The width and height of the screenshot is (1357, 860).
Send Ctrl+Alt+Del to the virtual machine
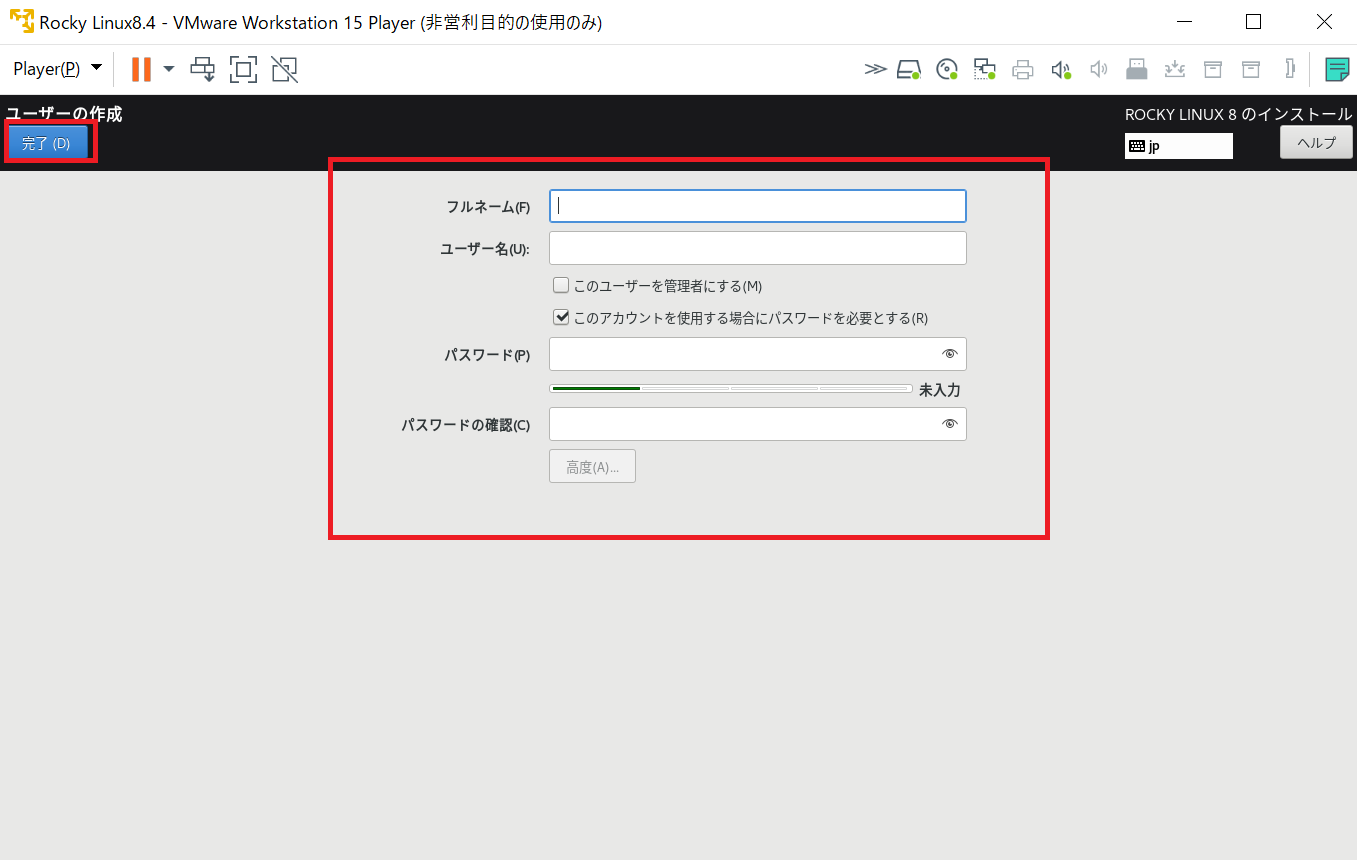[203, 69]
